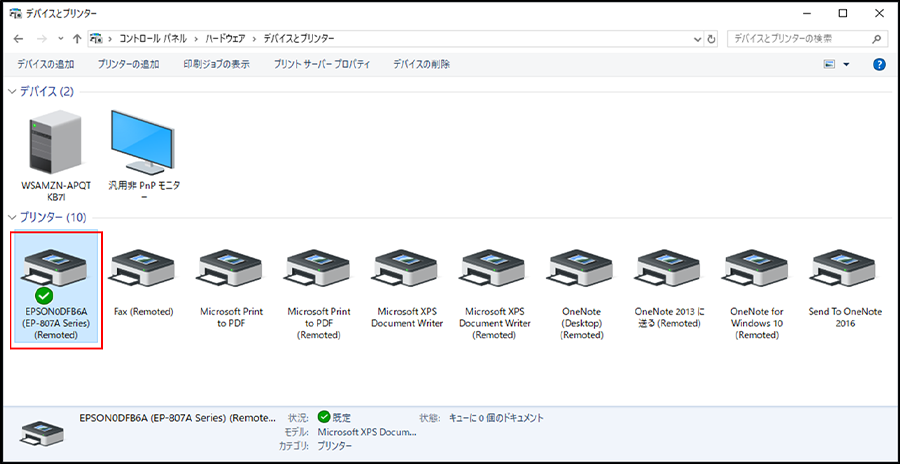This screenshot has height=464, width=900.
Task: Click the view change icon in toolbar
Action: click(829, 64)
